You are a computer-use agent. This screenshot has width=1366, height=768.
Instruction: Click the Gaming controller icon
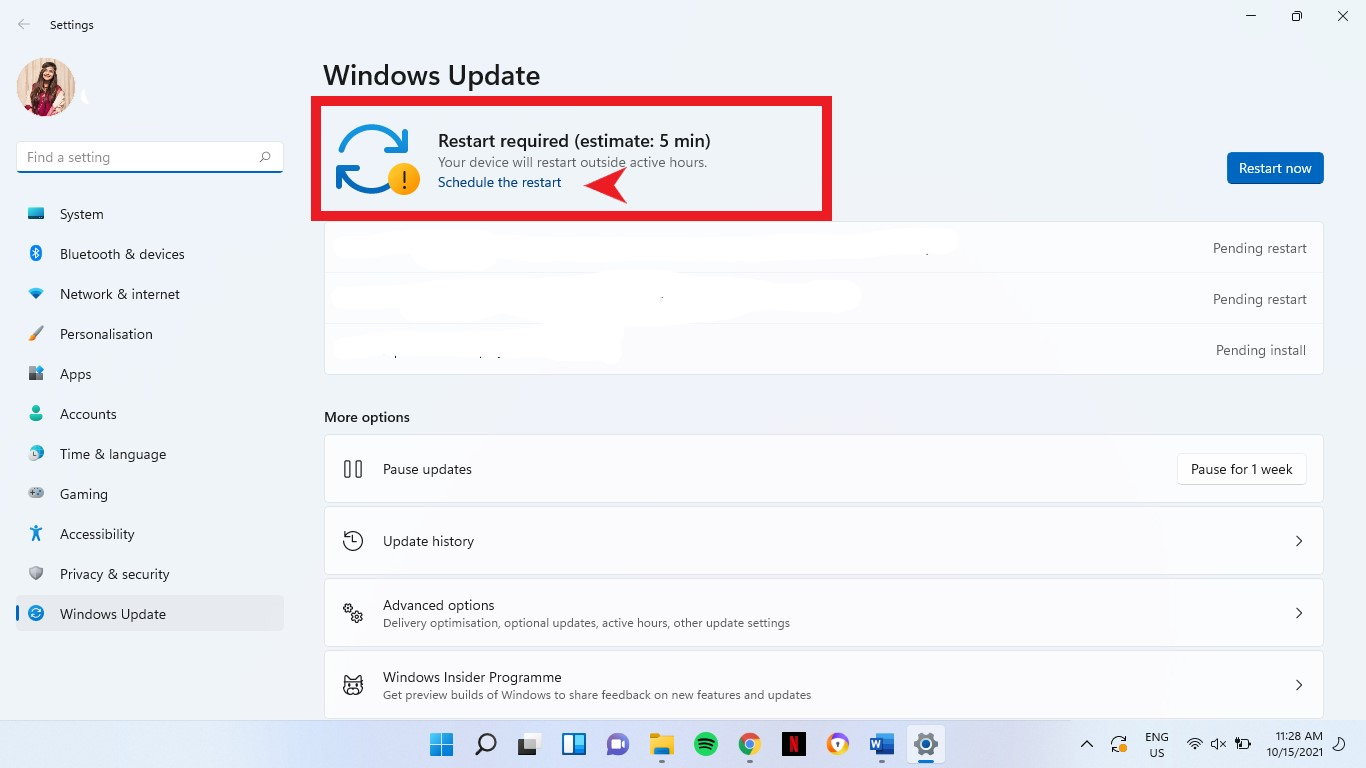point(36,494)
